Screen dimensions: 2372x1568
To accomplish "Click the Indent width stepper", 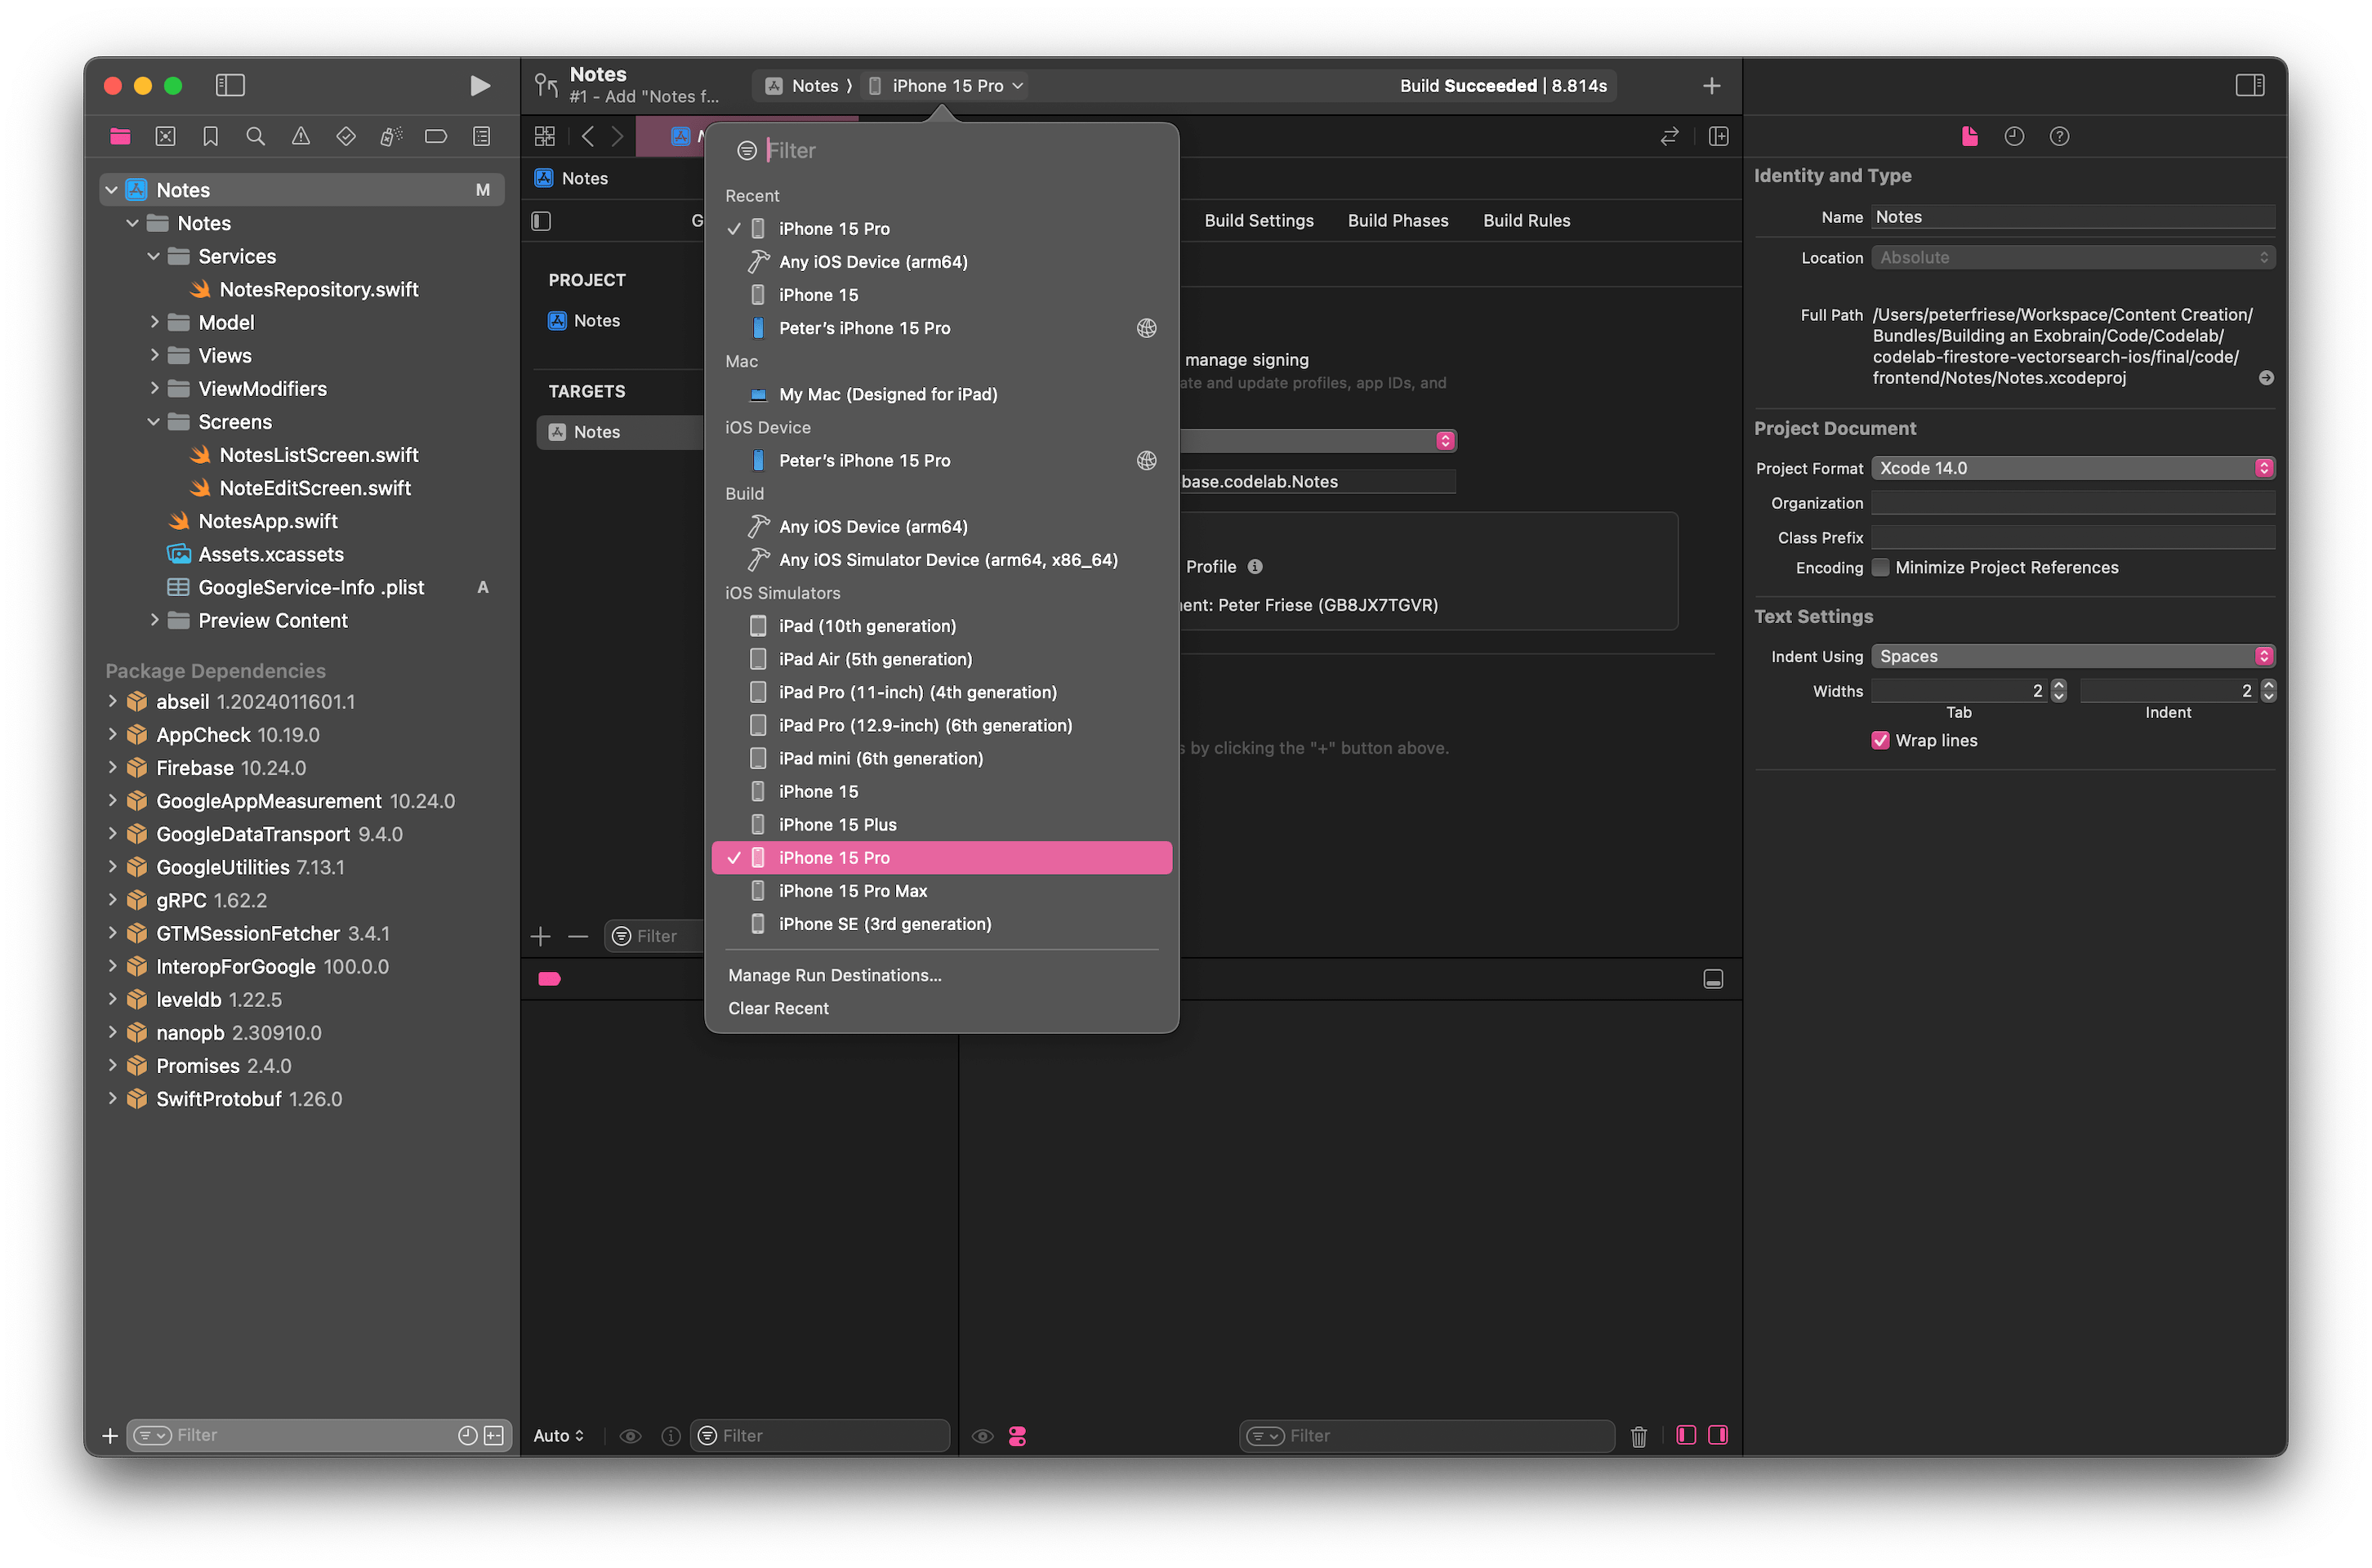I will [2265, 689].
